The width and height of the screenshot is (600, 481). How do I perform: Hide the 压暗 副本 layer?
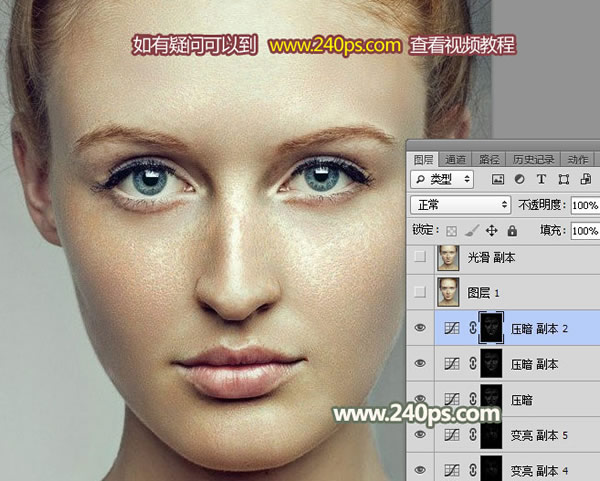pyautogui.click(x=420, y=363)
